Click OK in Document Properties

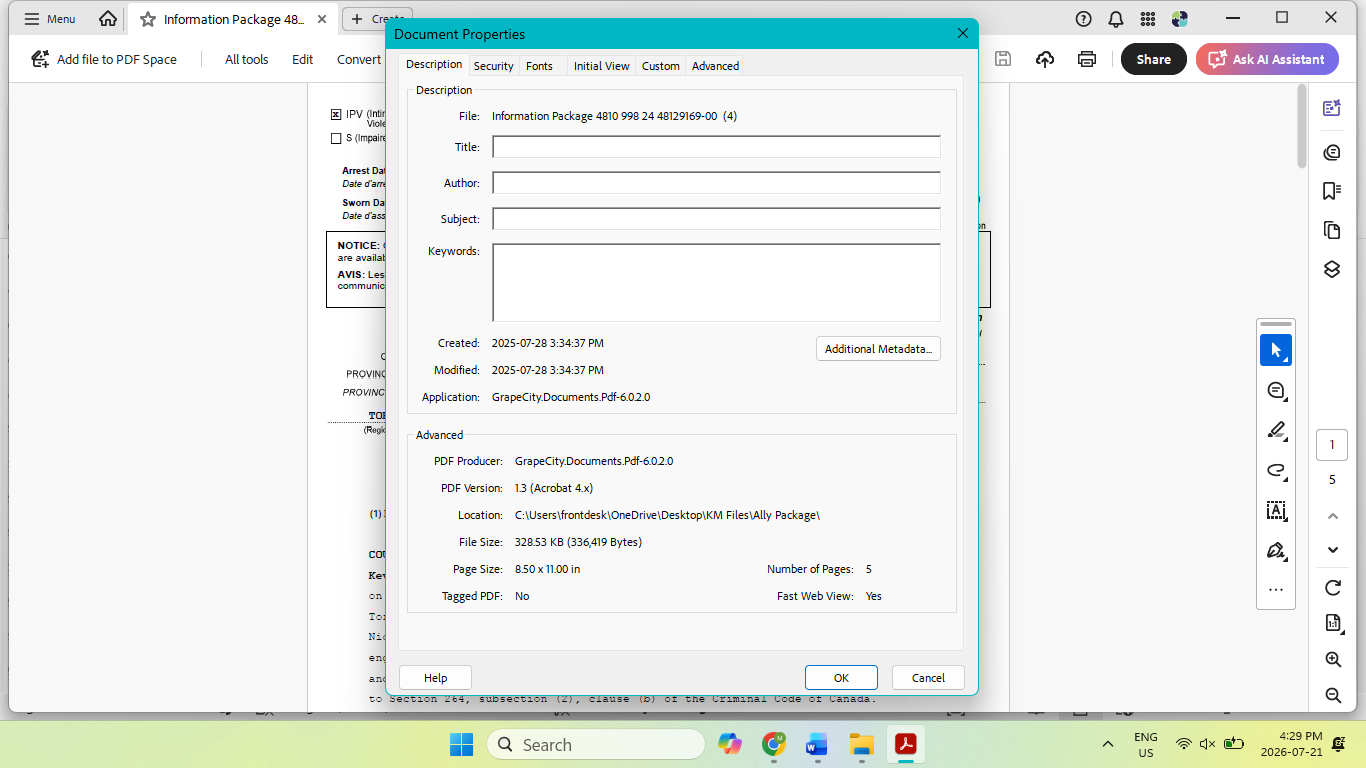841,677
